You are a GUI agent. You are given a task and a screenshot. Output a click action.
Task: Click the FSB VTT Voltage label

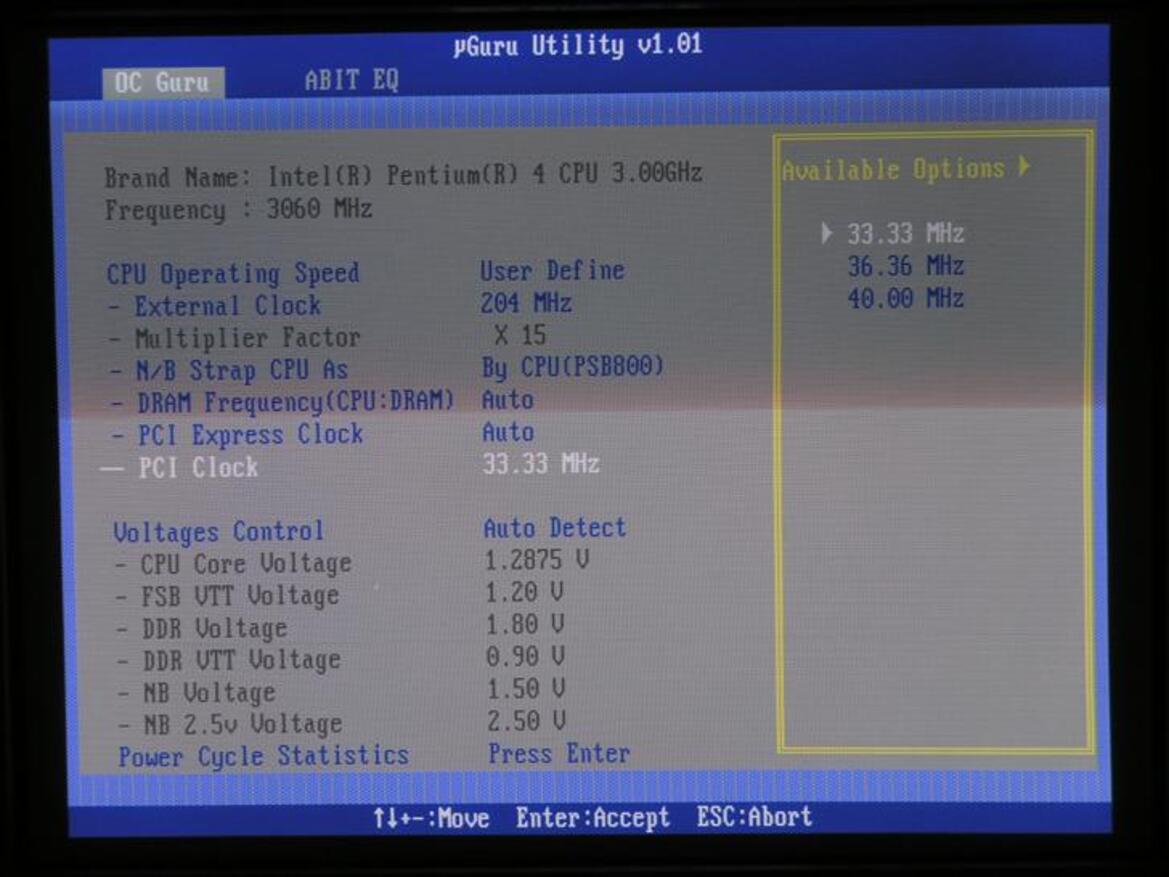240,597
